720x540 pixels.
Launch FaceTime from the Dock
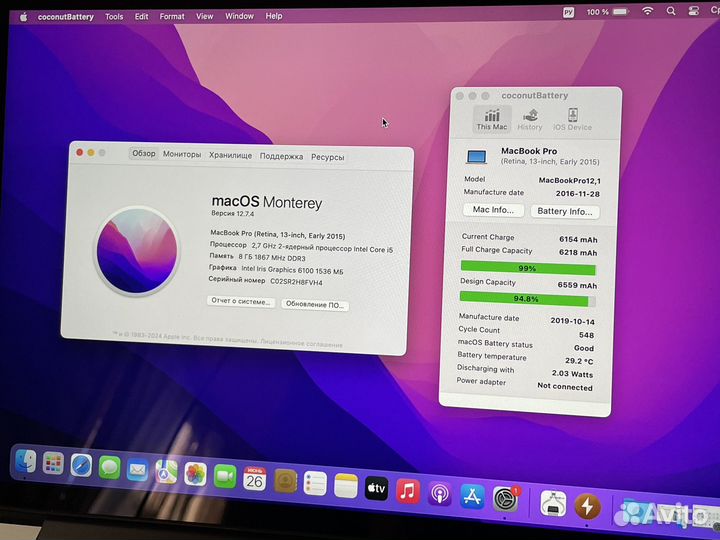tap(225, 477)
